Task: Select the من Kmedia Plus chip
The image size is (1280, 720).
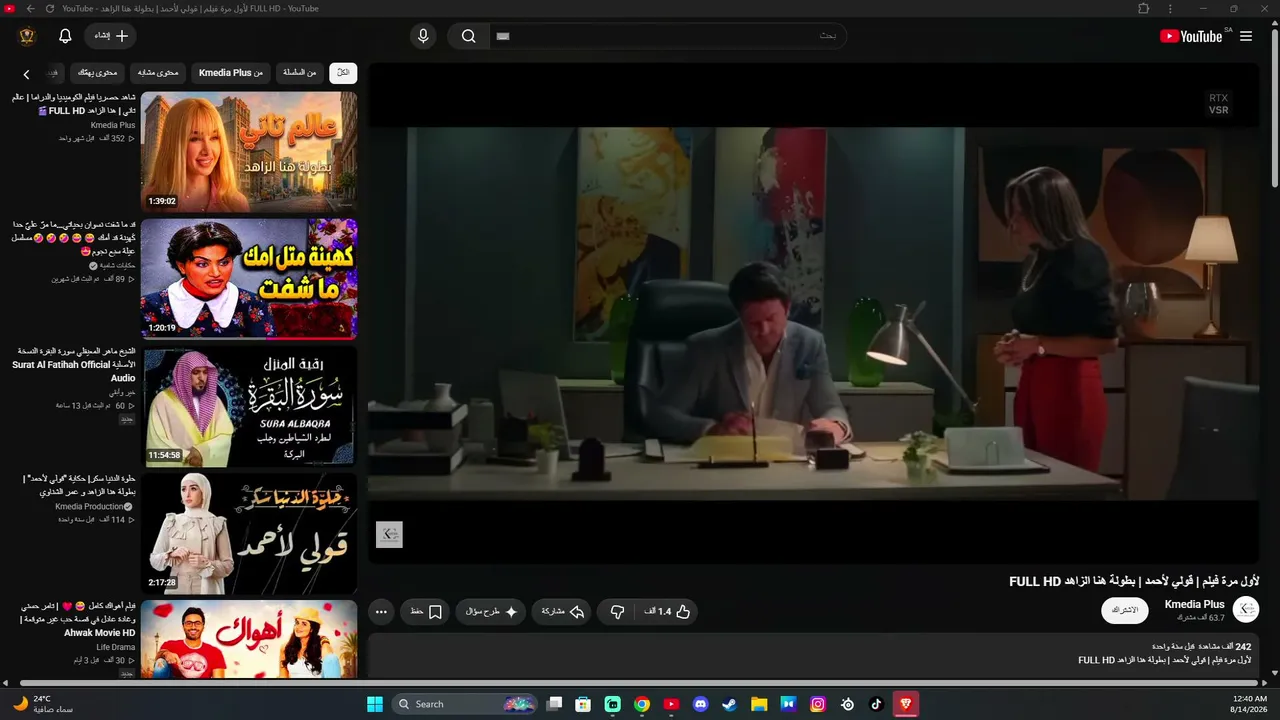Action: click(x=231, y=72)
